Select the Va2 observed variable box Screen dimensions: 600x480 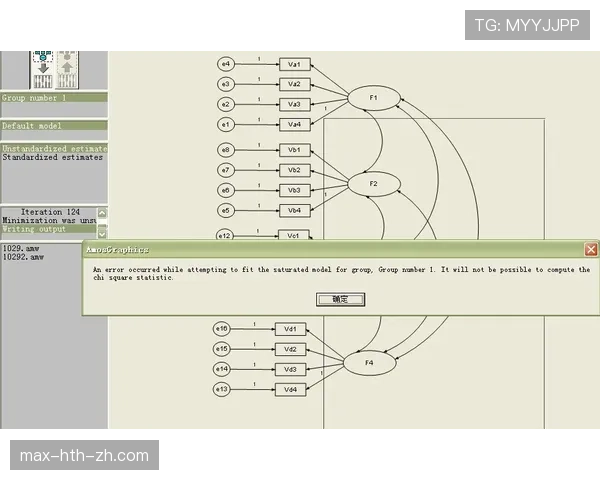click(x=295, y=84)
